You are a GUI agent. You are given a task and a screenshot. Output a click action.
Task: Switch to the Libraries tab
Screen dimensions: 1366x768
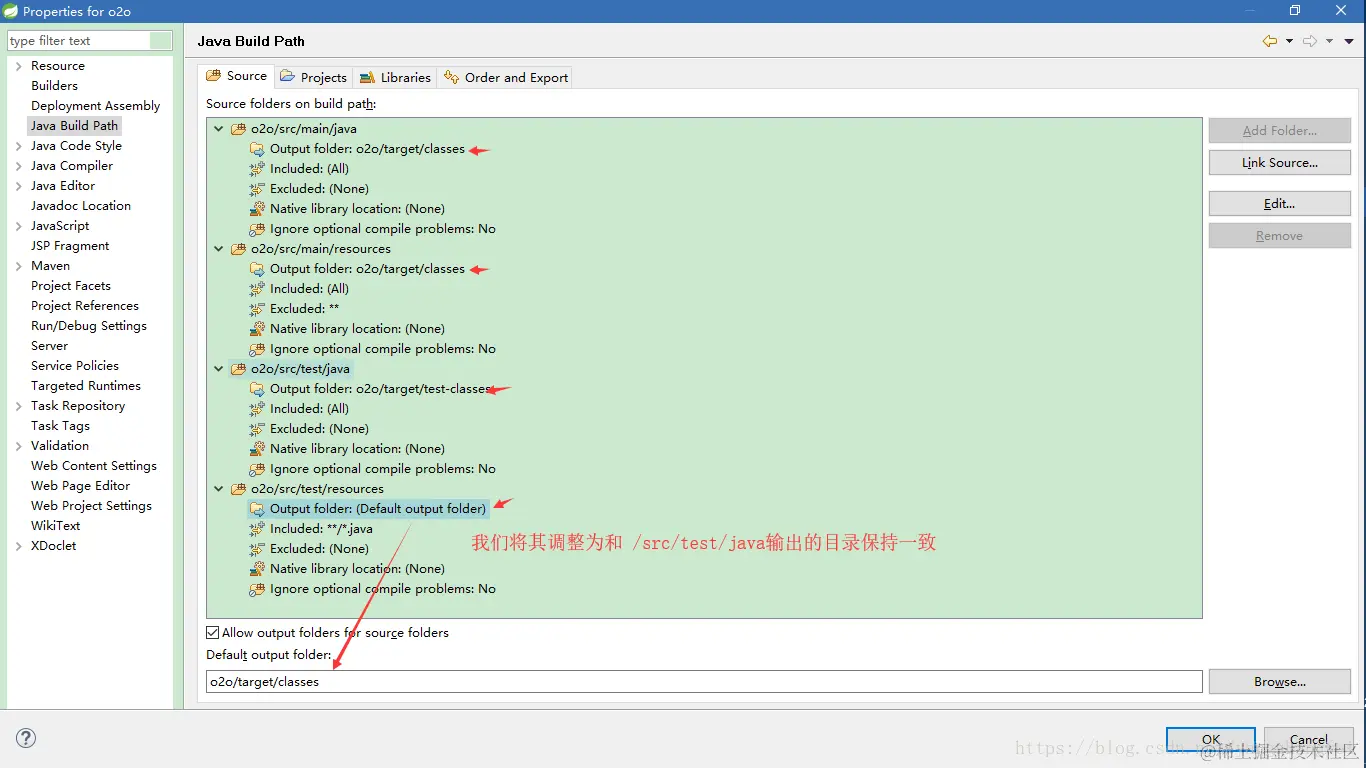point(394,77)
